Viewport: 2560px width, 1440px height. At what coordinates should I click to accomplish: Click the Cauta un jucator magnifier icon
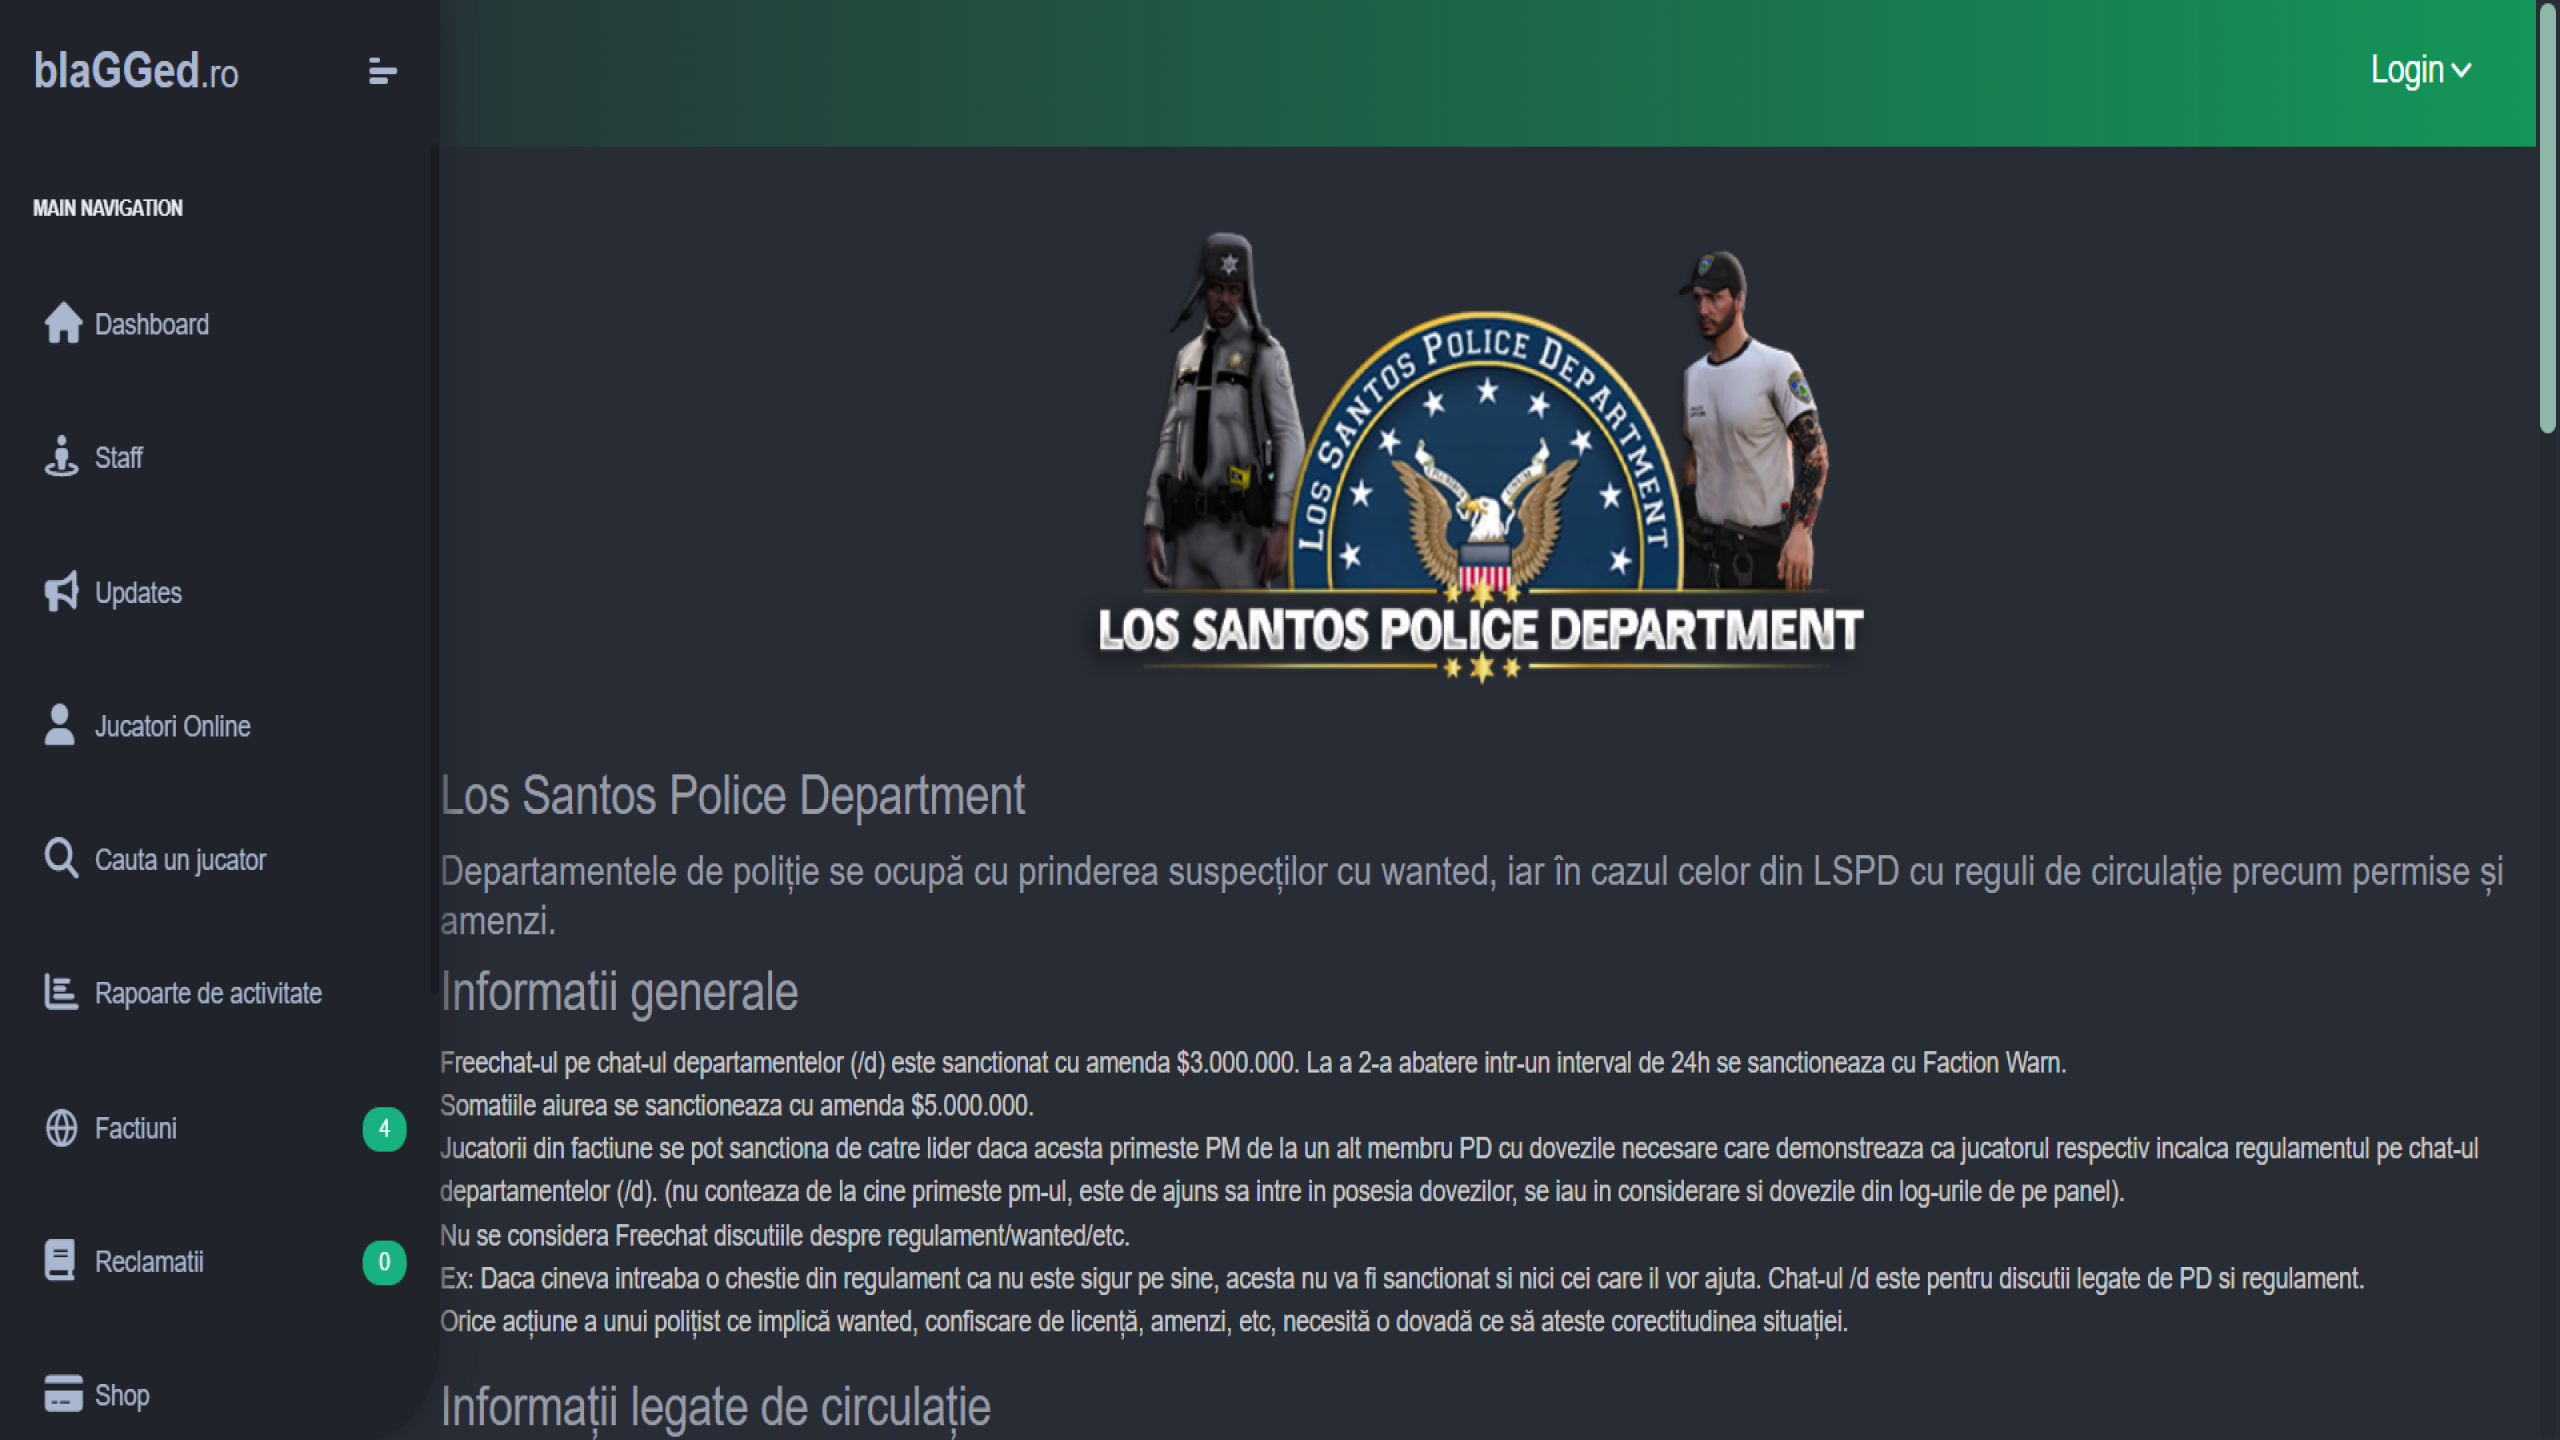click(61, 858)
